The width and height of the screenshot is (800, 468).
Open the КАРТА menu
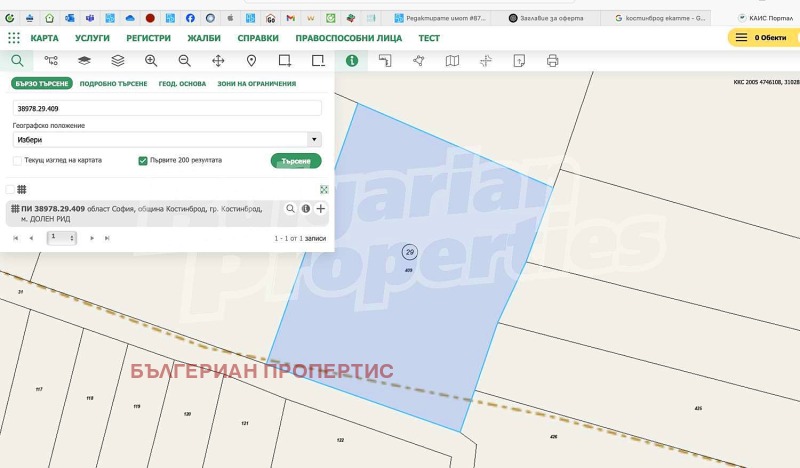44,38
